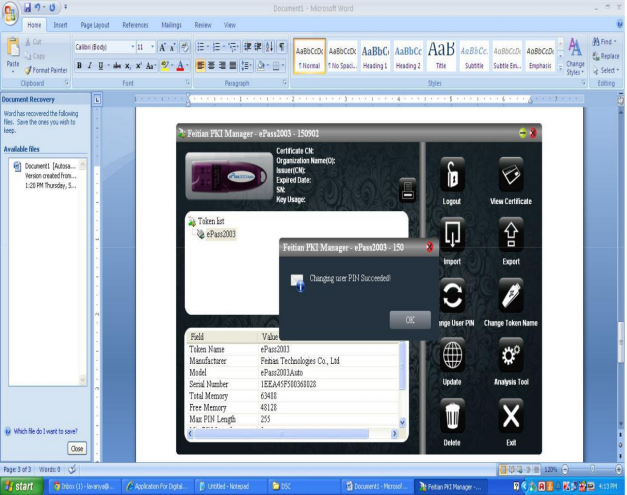
Task: Switch to the View ribbon tab
Action: 230,25
